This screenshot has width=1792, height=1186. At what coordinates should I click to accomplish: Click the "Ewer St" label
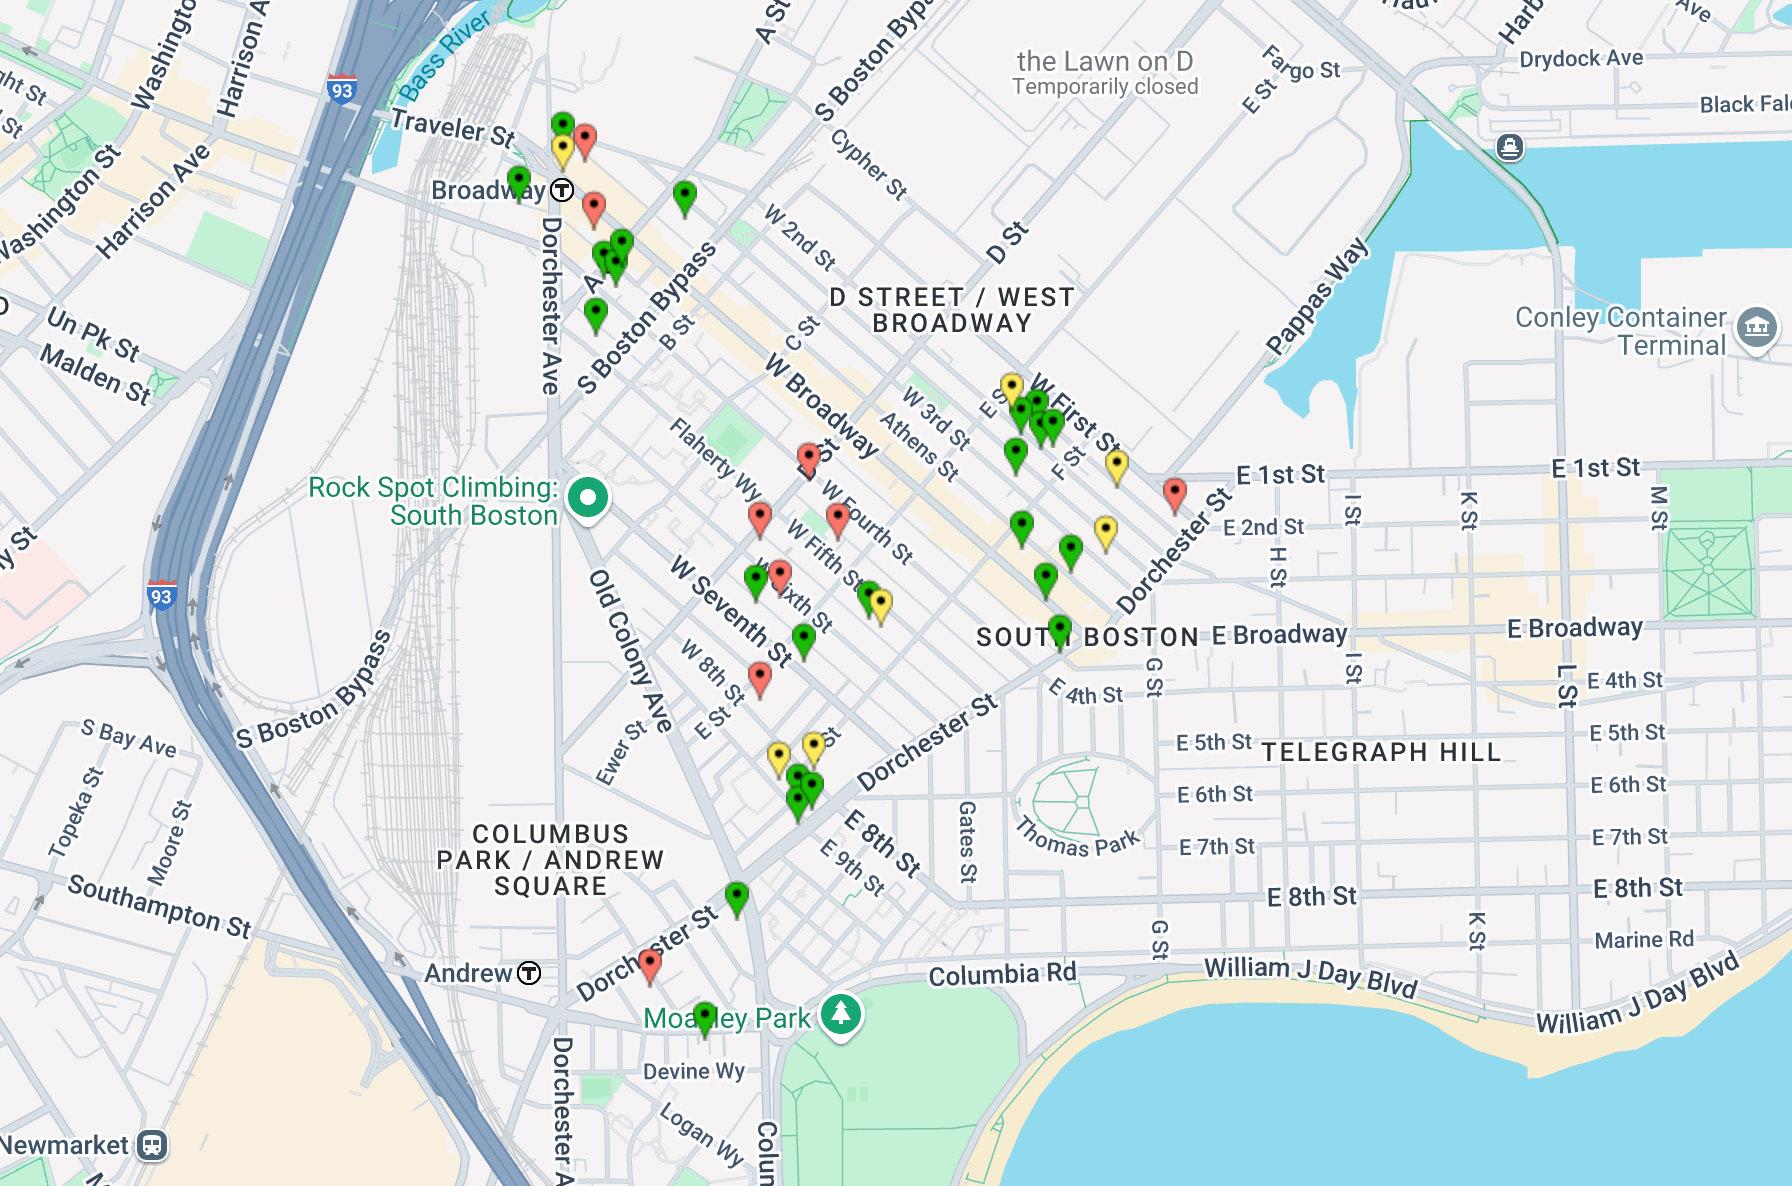coord(622,753)
